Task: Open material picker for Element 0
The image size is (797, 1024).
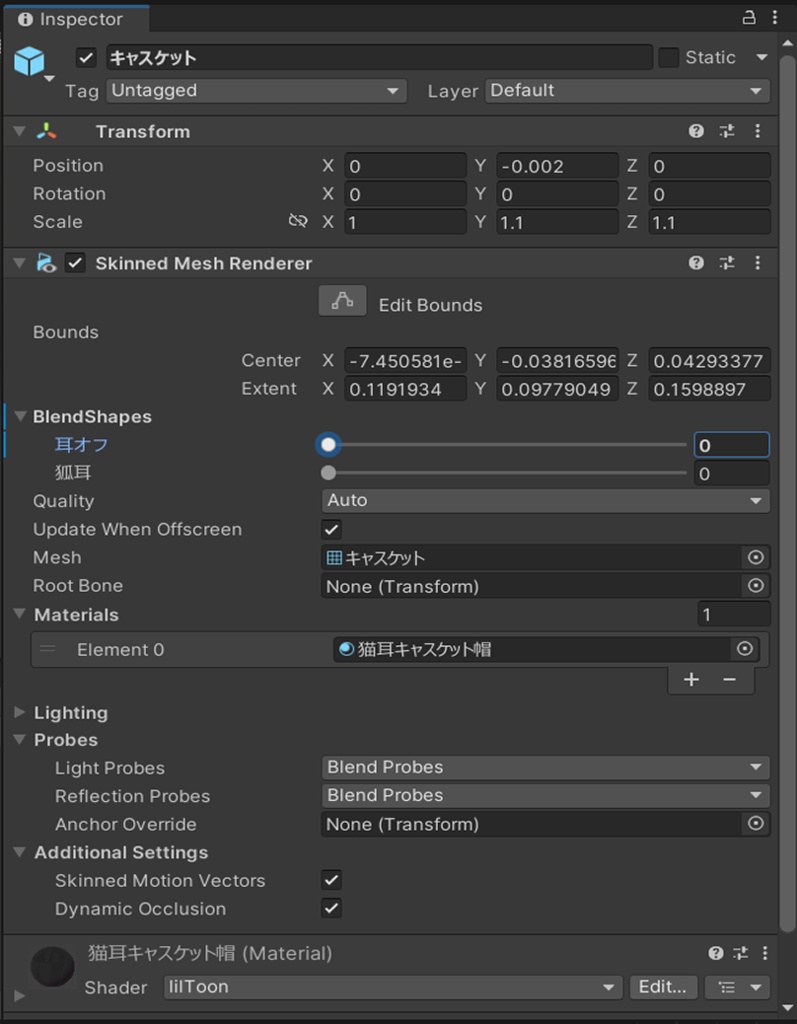Action: tap(744, 649)
